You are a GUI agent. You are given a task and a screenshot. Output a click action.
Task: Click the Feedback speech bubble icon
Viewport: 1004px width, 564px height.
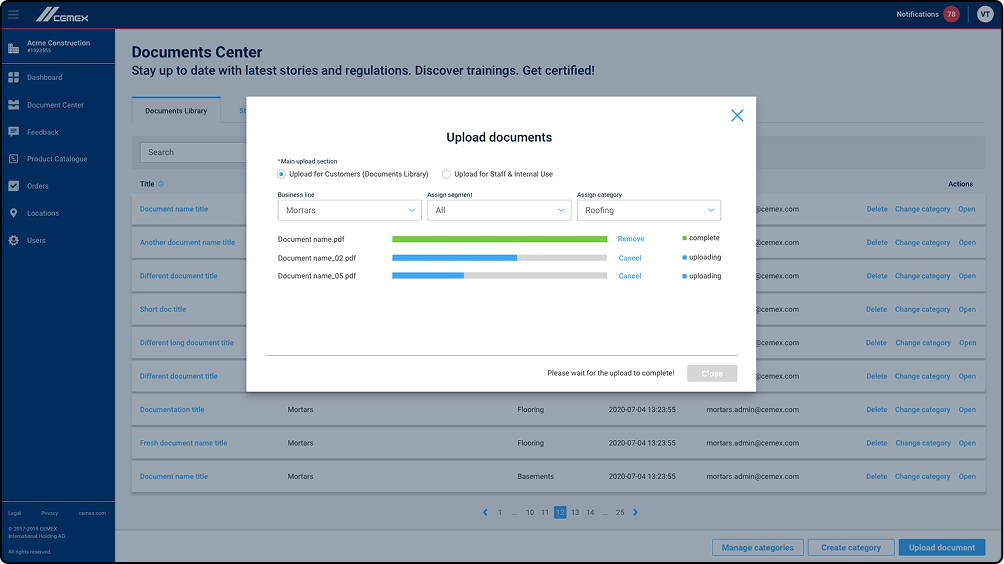[x=13, y=132]
